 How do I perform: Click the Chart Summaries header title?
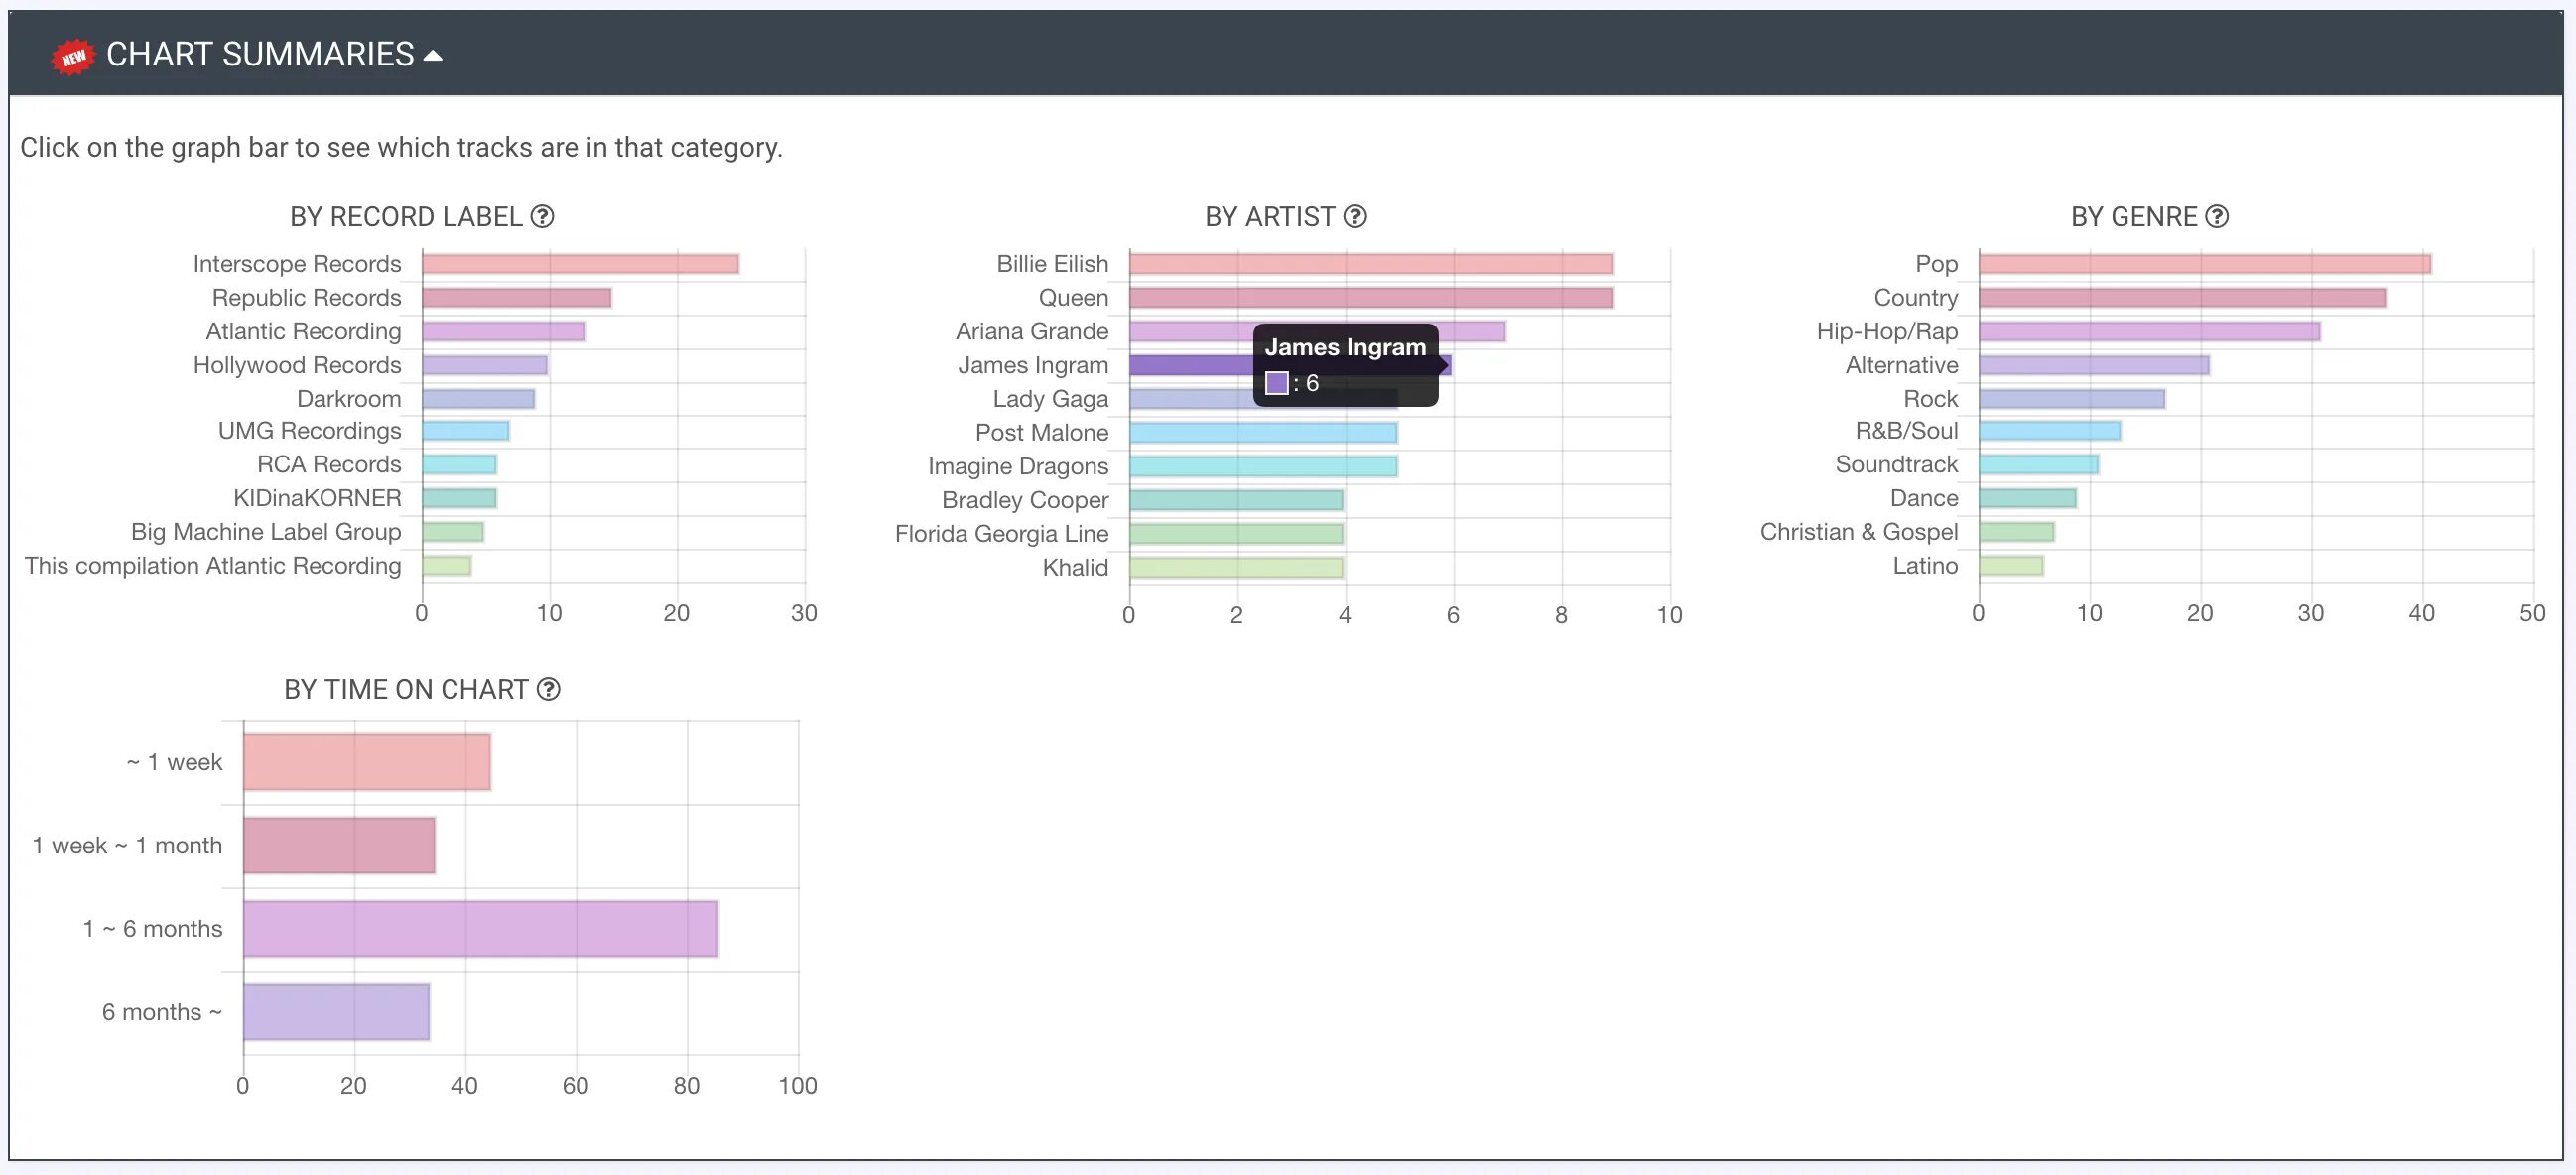pos(260,54)
